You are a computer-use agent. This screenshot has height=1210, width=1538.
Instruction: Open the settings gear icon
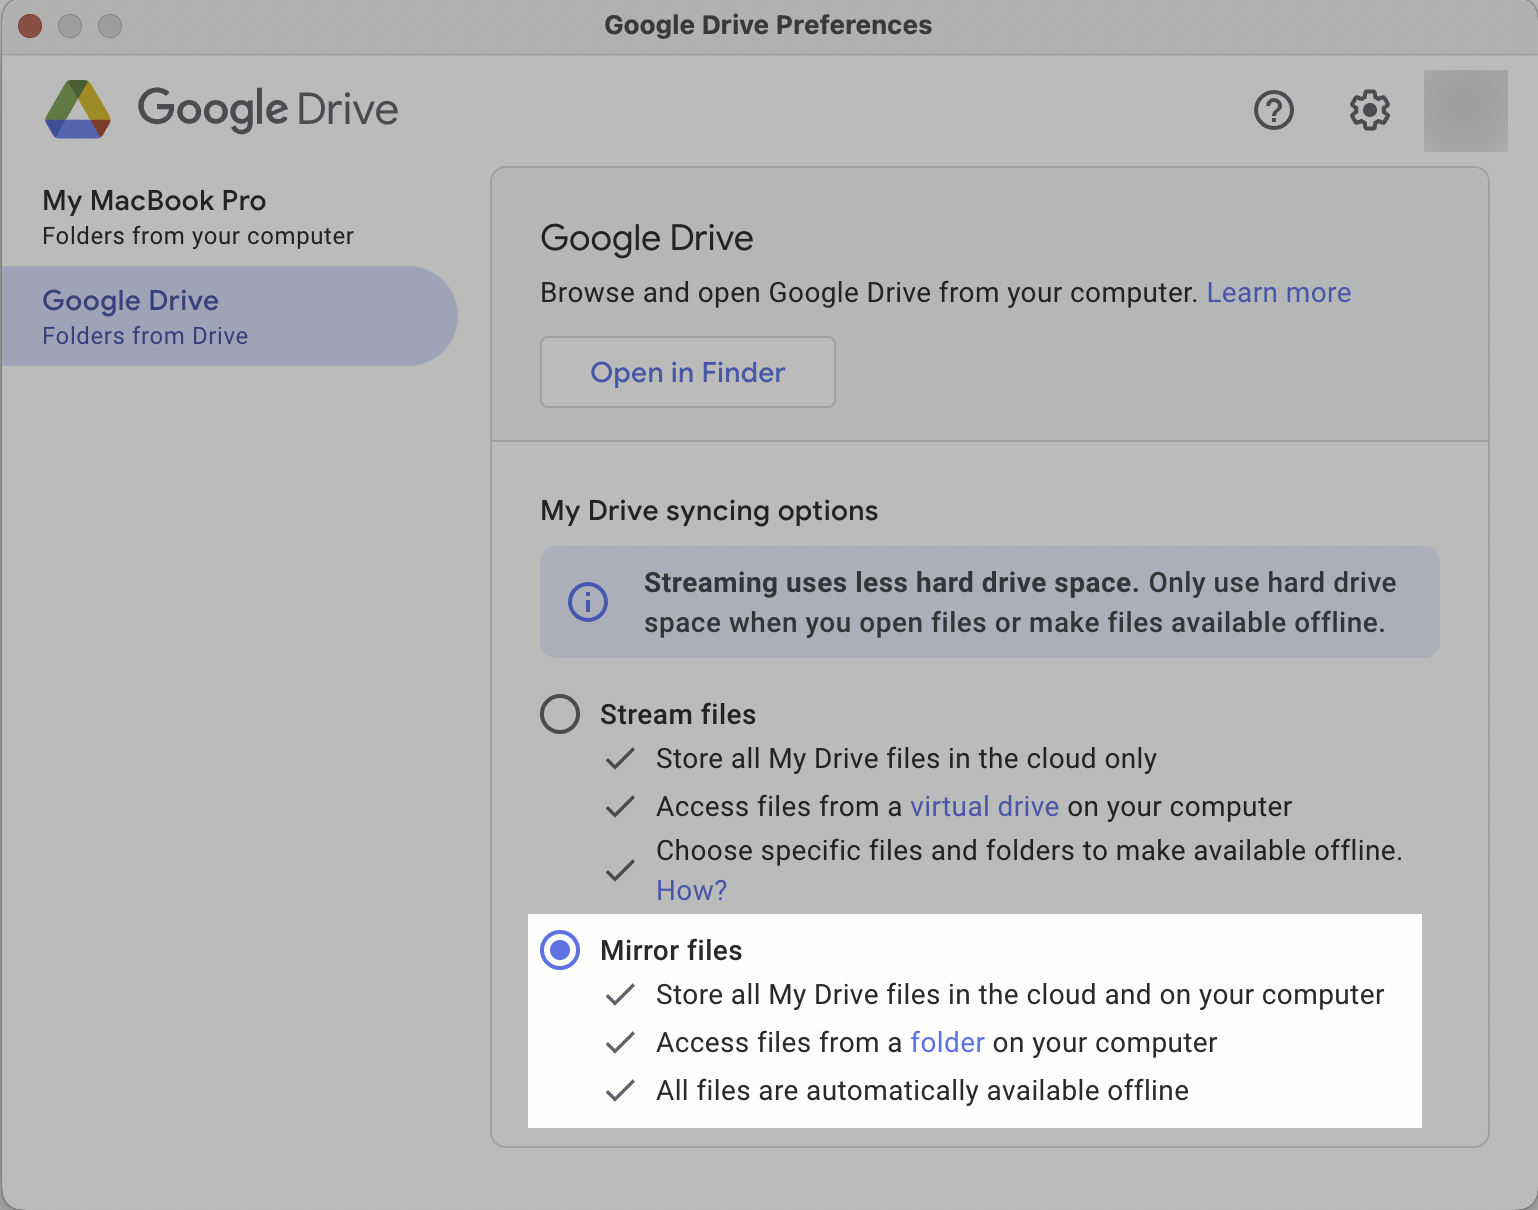[x=1369, y=110]
